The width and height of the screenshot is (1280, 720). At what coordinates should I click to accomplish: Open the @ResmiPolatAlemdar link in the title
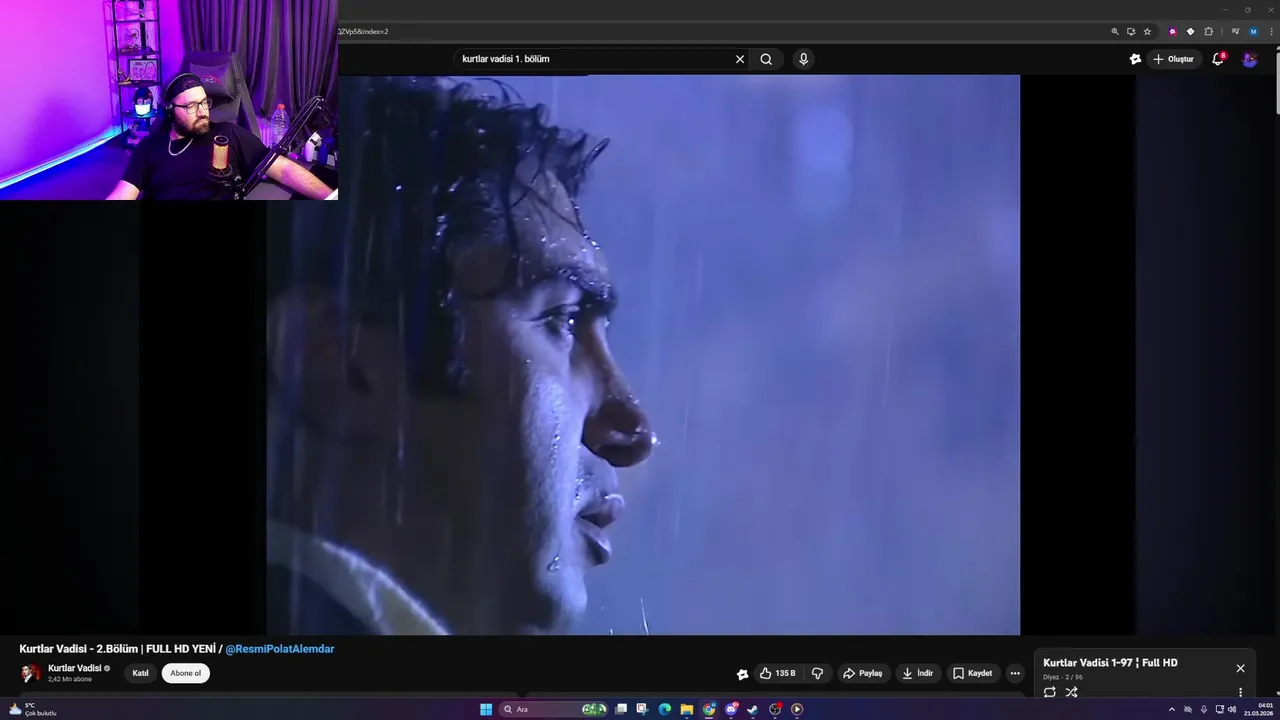280,649
